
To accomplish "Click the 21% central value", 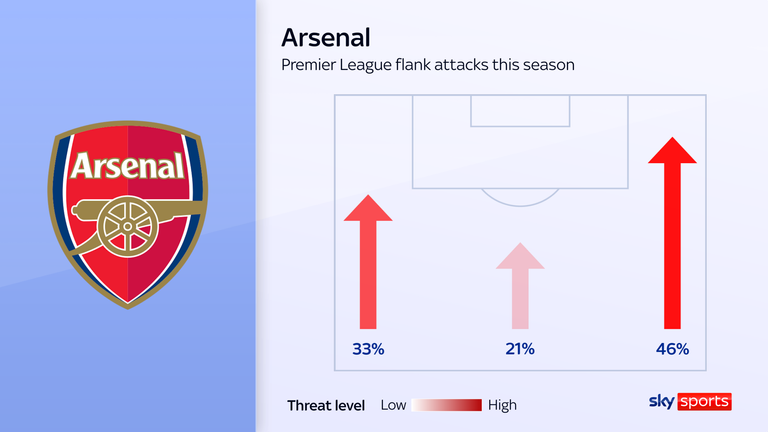I will (520, 349).
